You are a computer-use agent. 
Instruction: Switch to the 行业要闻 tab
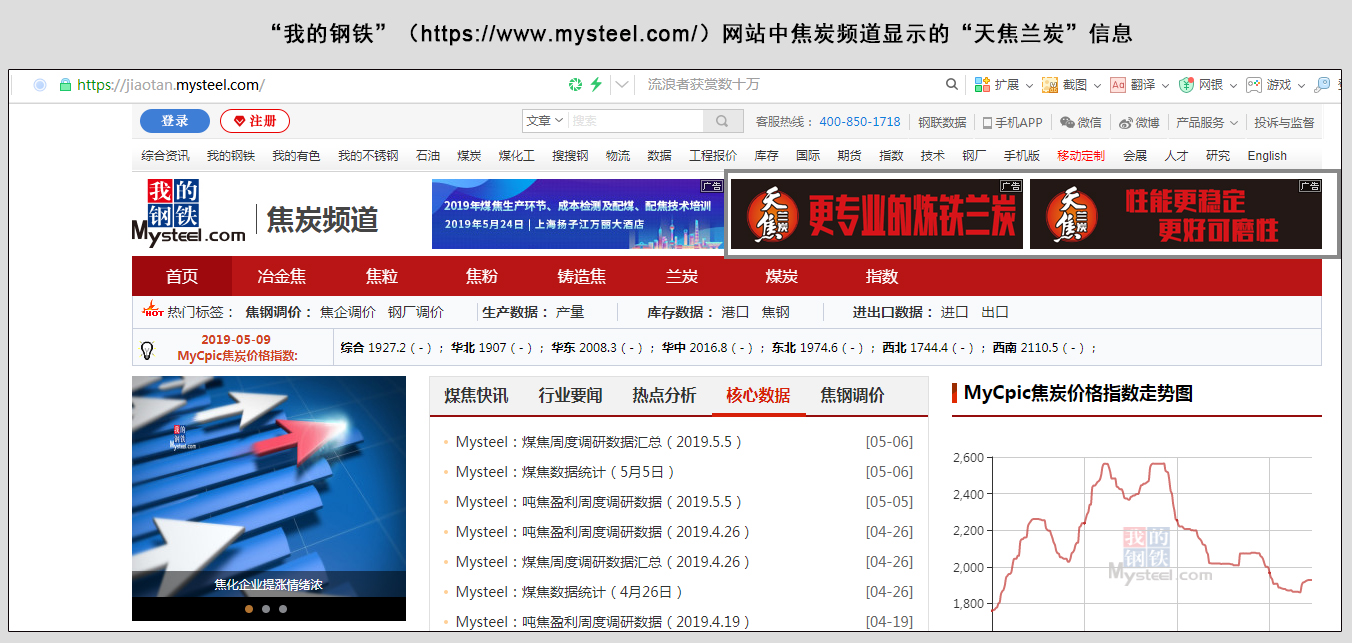point(570,395)
